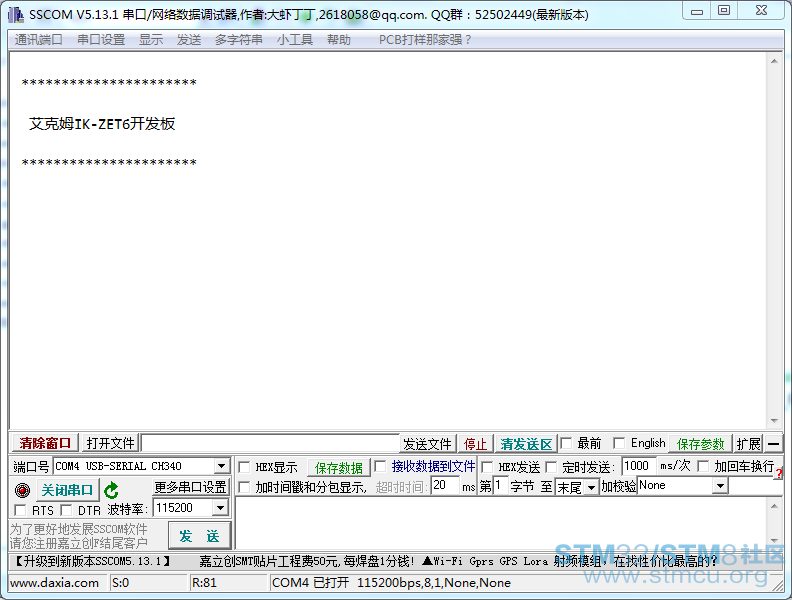Open the 加校验 None dropdown
The width and height of the screenshot is (792, 600).
720,486
